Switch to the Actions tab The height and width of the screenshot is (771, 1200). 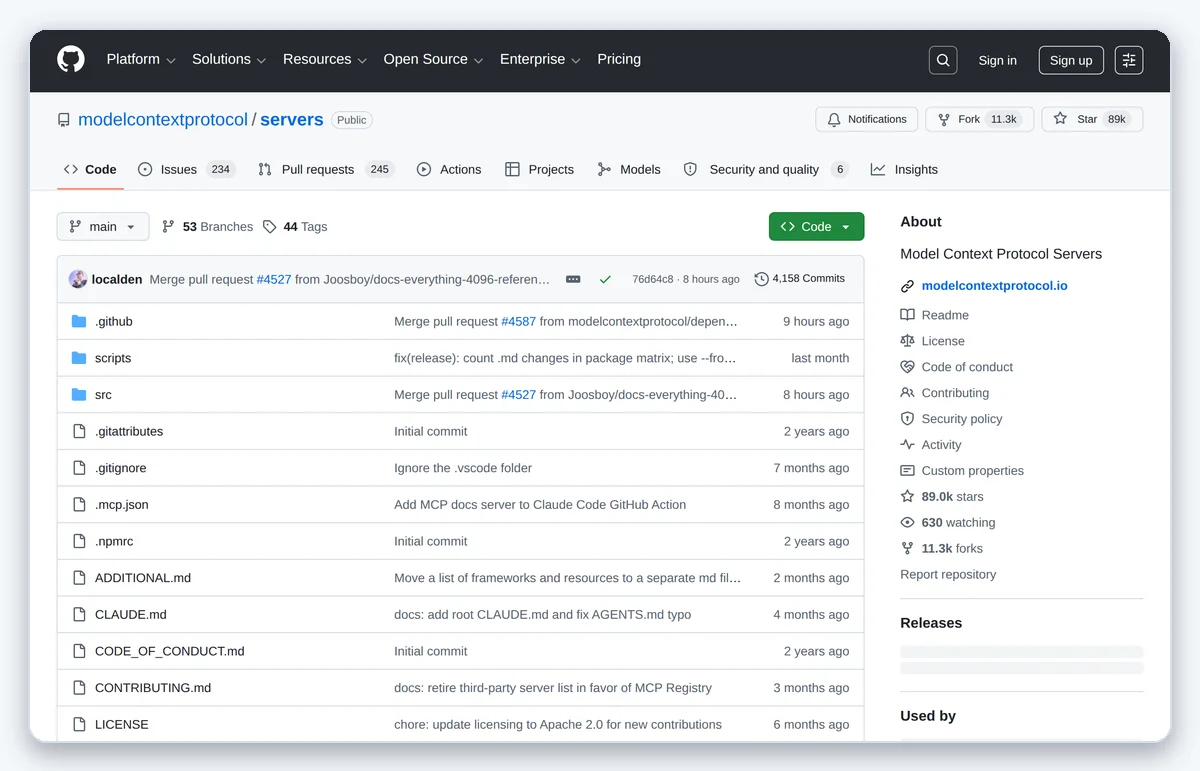[x=449, y=169]
